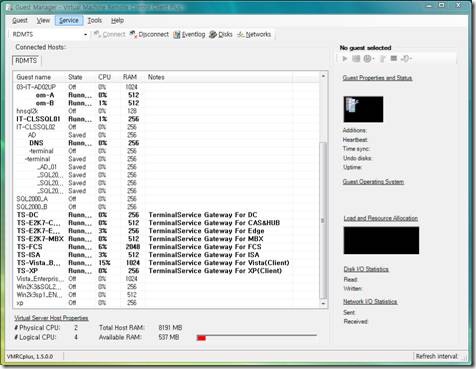This screenshot has width=476, height=369.
Task: Click the pause icon next to play
Action: point(356,59)
